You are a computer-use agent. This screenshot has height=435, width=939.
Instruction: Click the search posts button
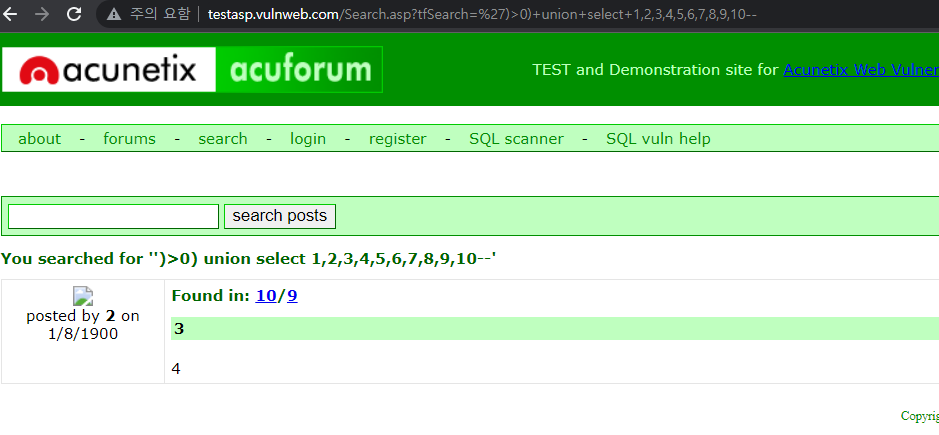[280, 216]
